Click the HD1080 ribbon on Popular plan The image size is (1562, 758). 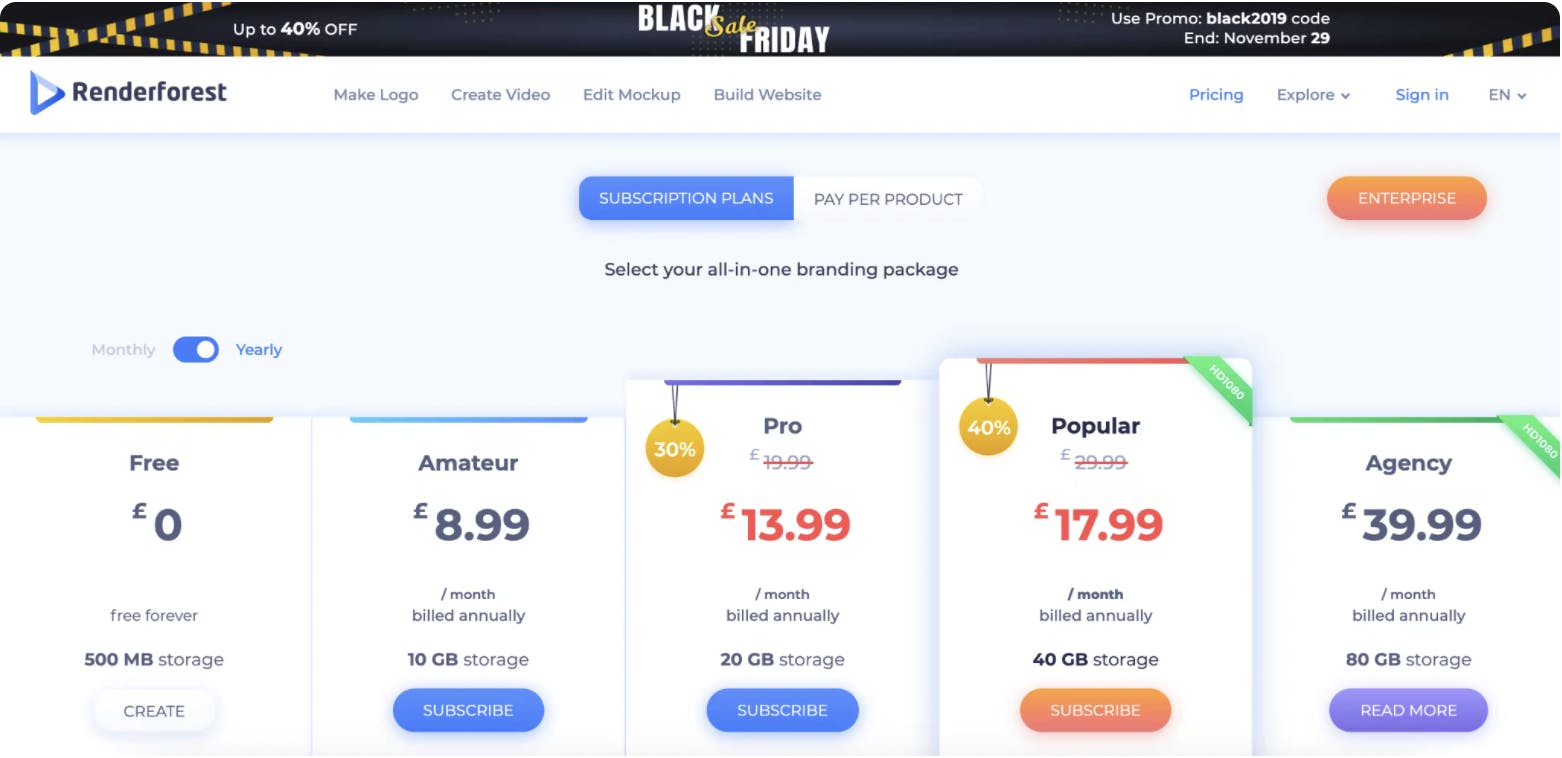1226,383
